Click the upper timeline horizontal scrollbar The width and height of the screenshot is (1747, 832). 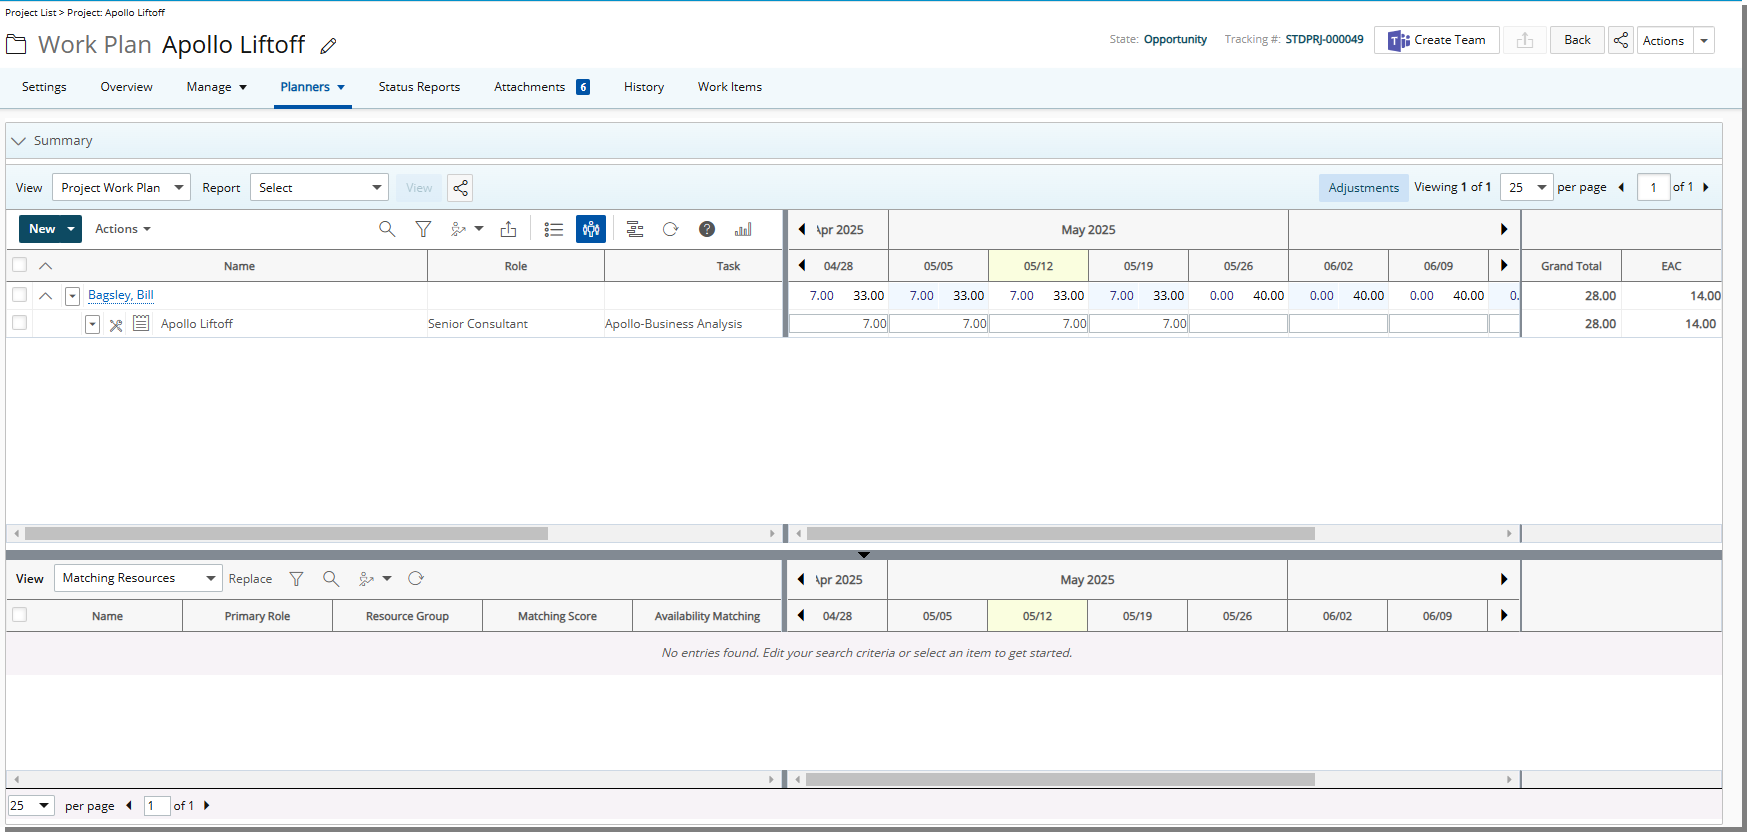pos(1060,534)
